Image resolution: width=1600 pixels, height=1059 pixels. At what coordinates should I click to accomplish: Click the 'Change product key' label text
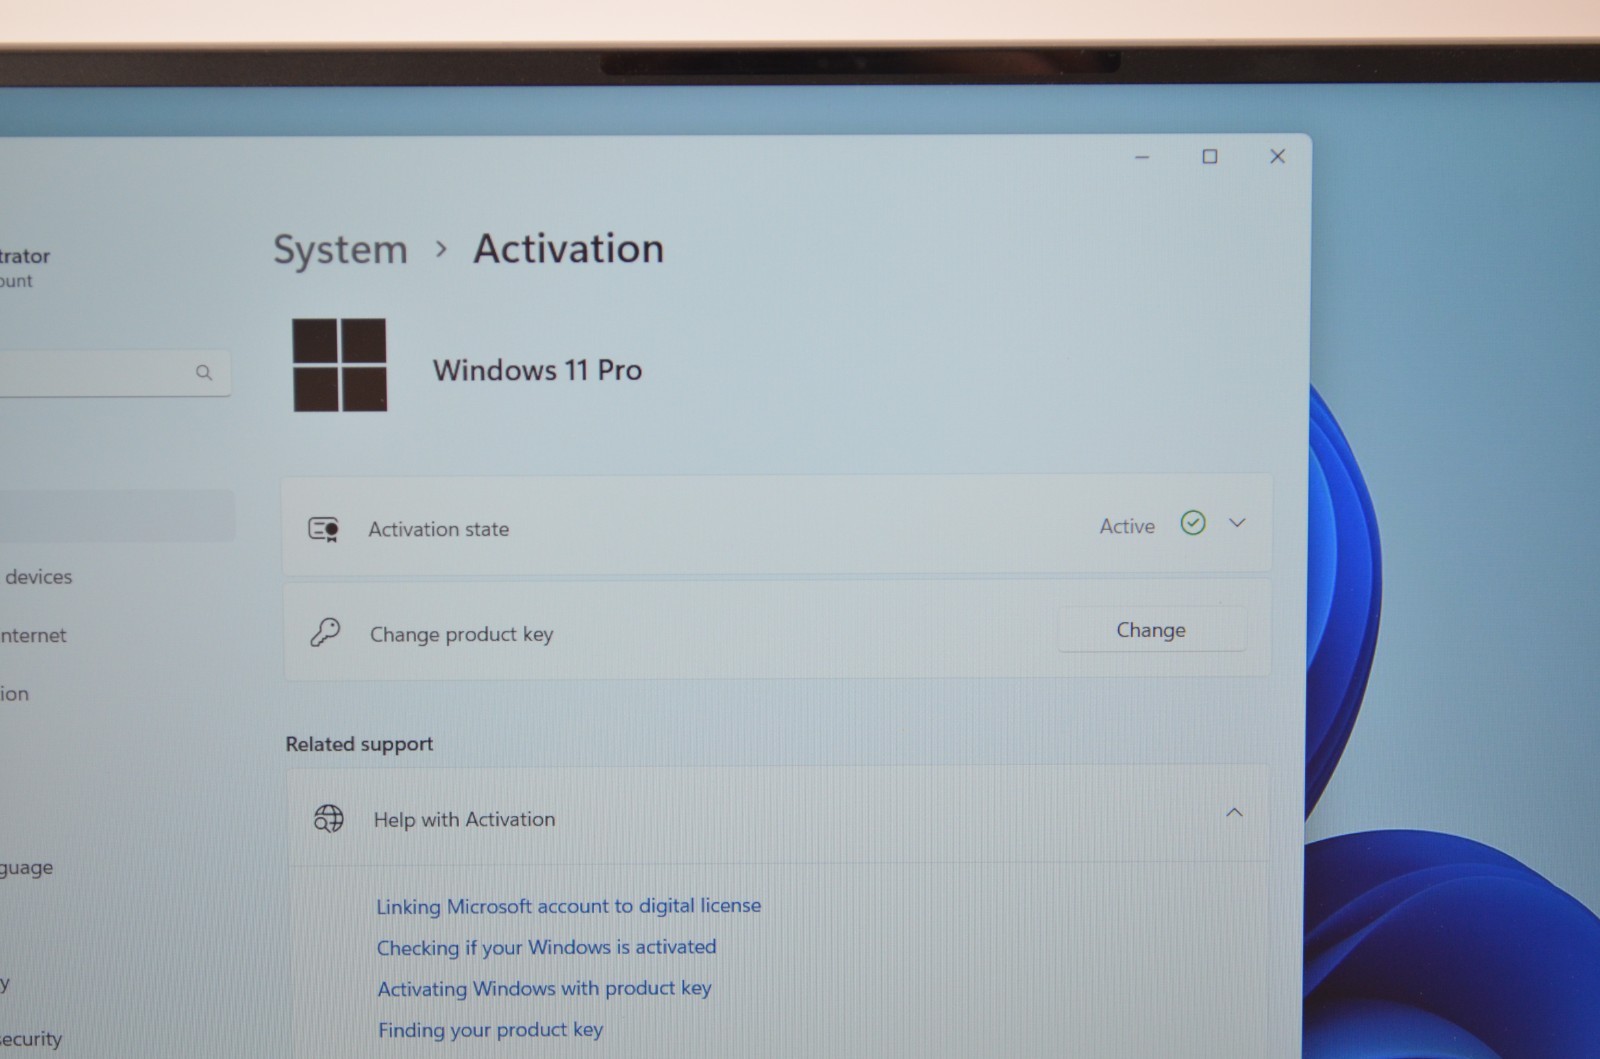point(461,634)
